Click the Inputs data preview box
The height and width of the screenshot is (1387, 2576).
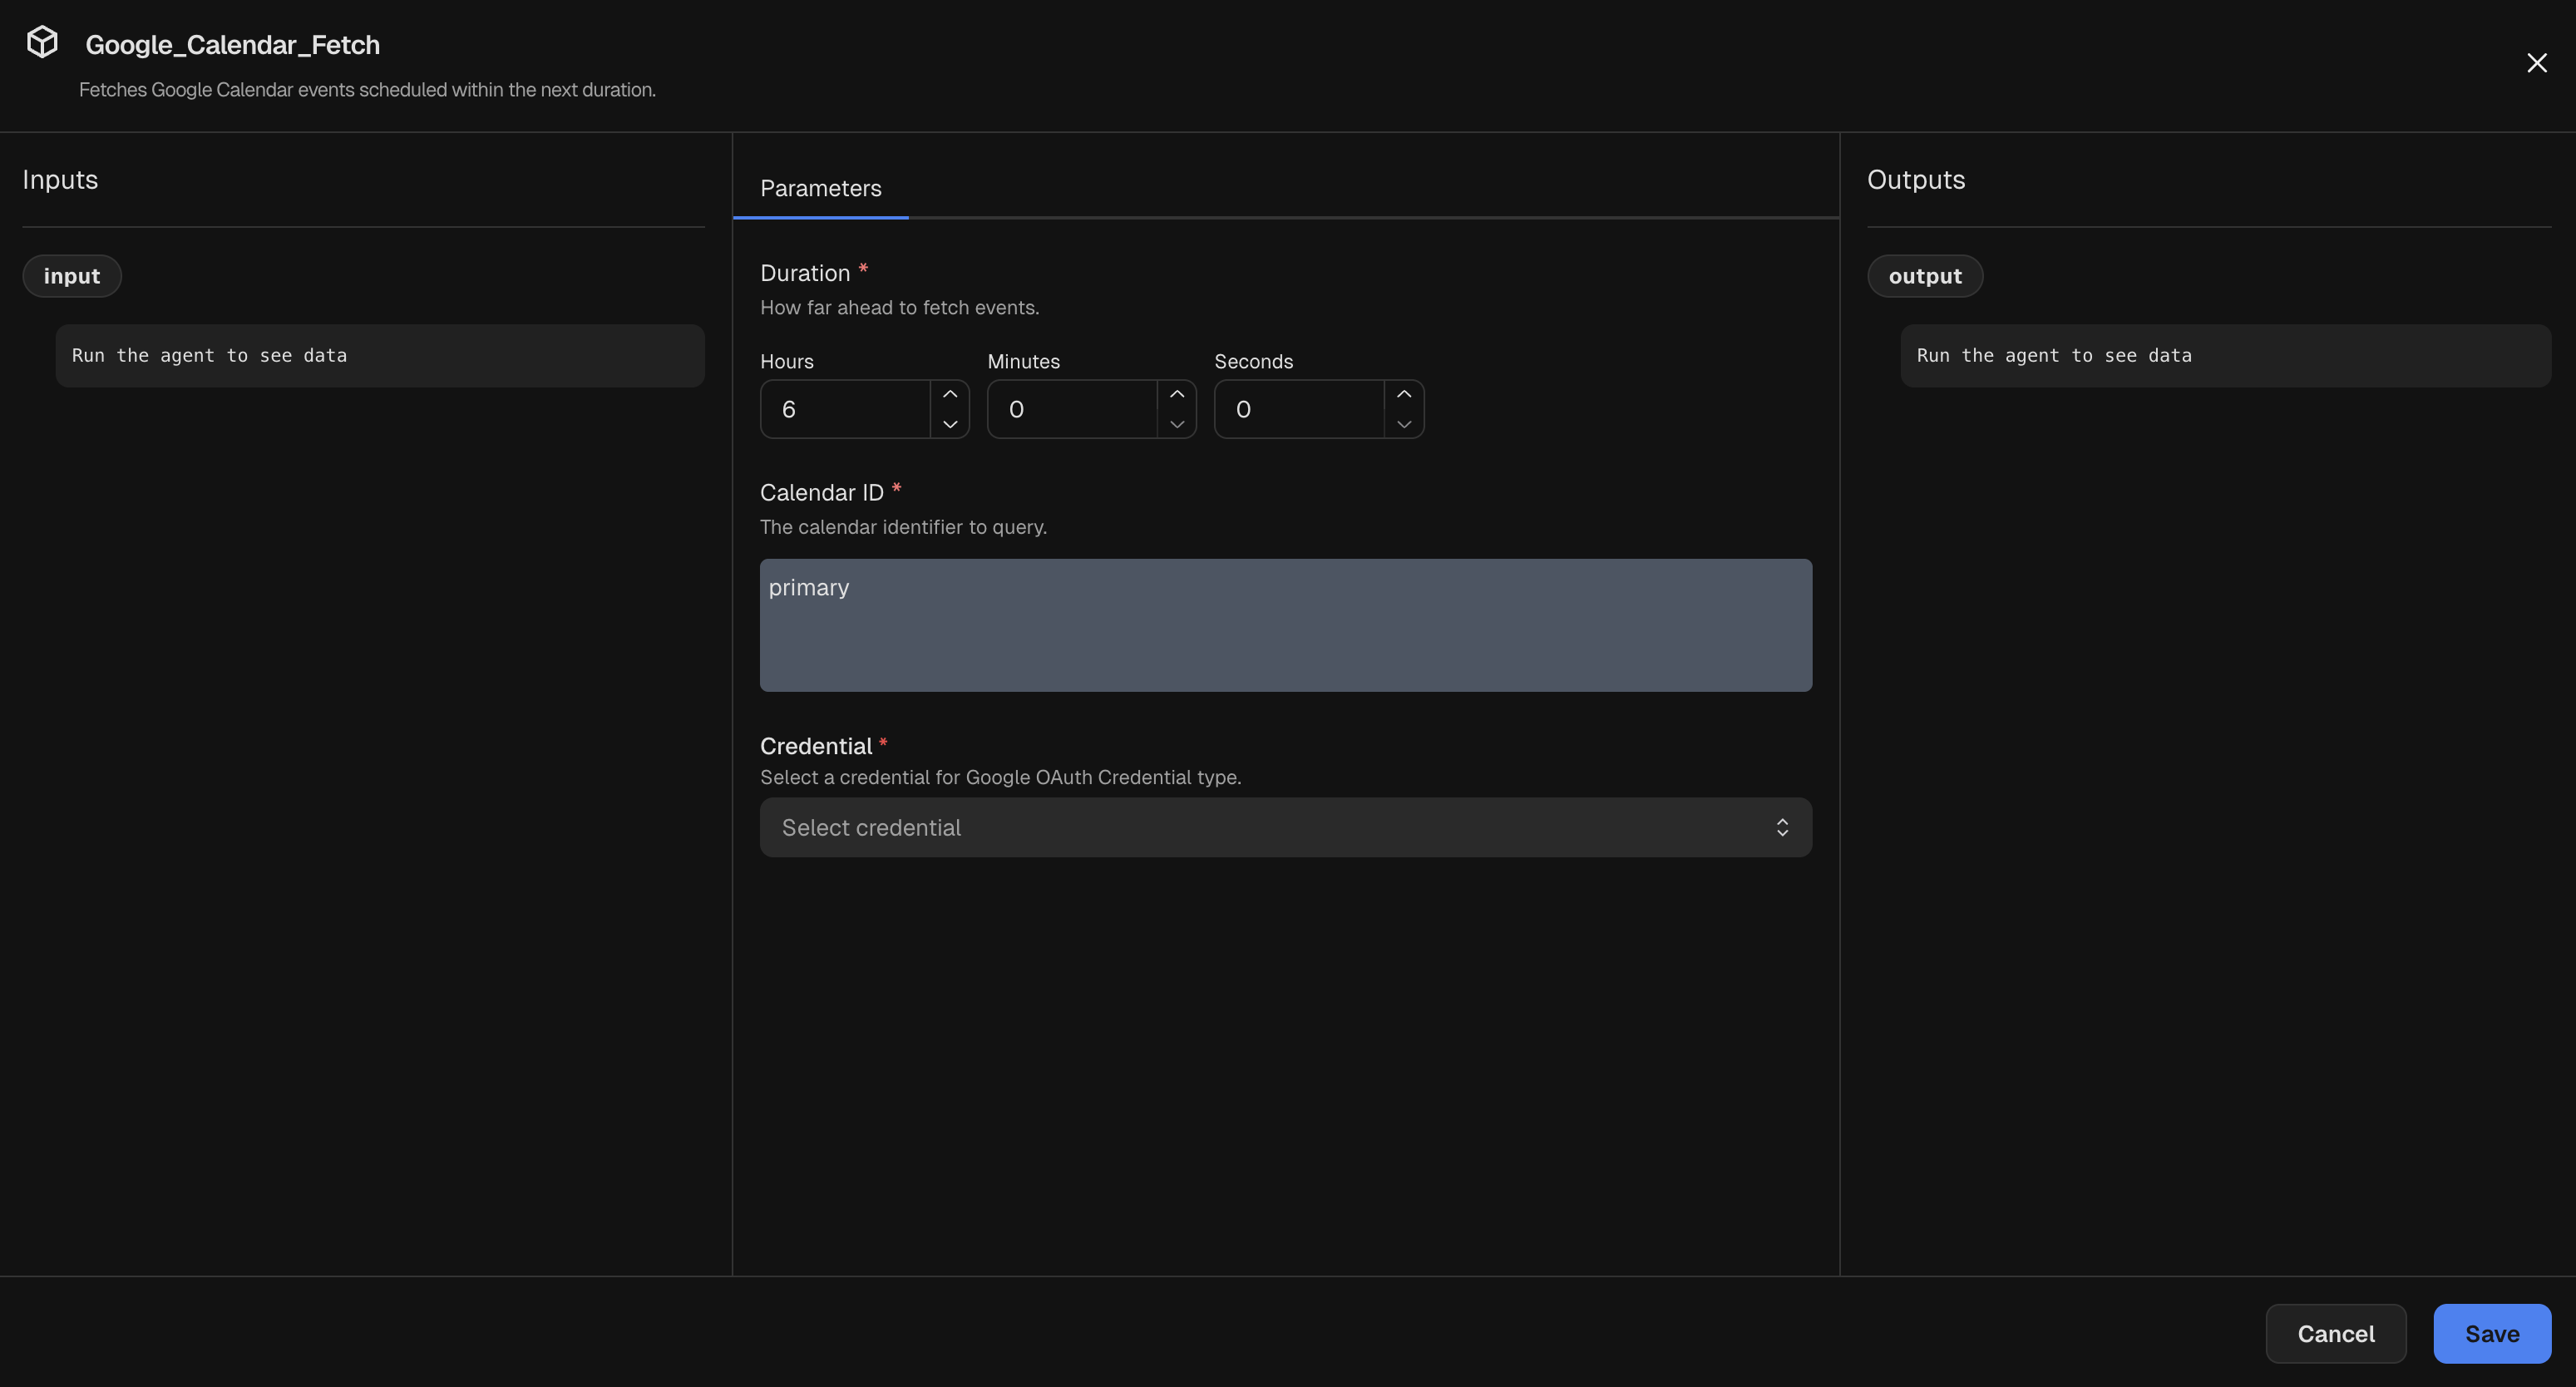(x=380, y=355)
